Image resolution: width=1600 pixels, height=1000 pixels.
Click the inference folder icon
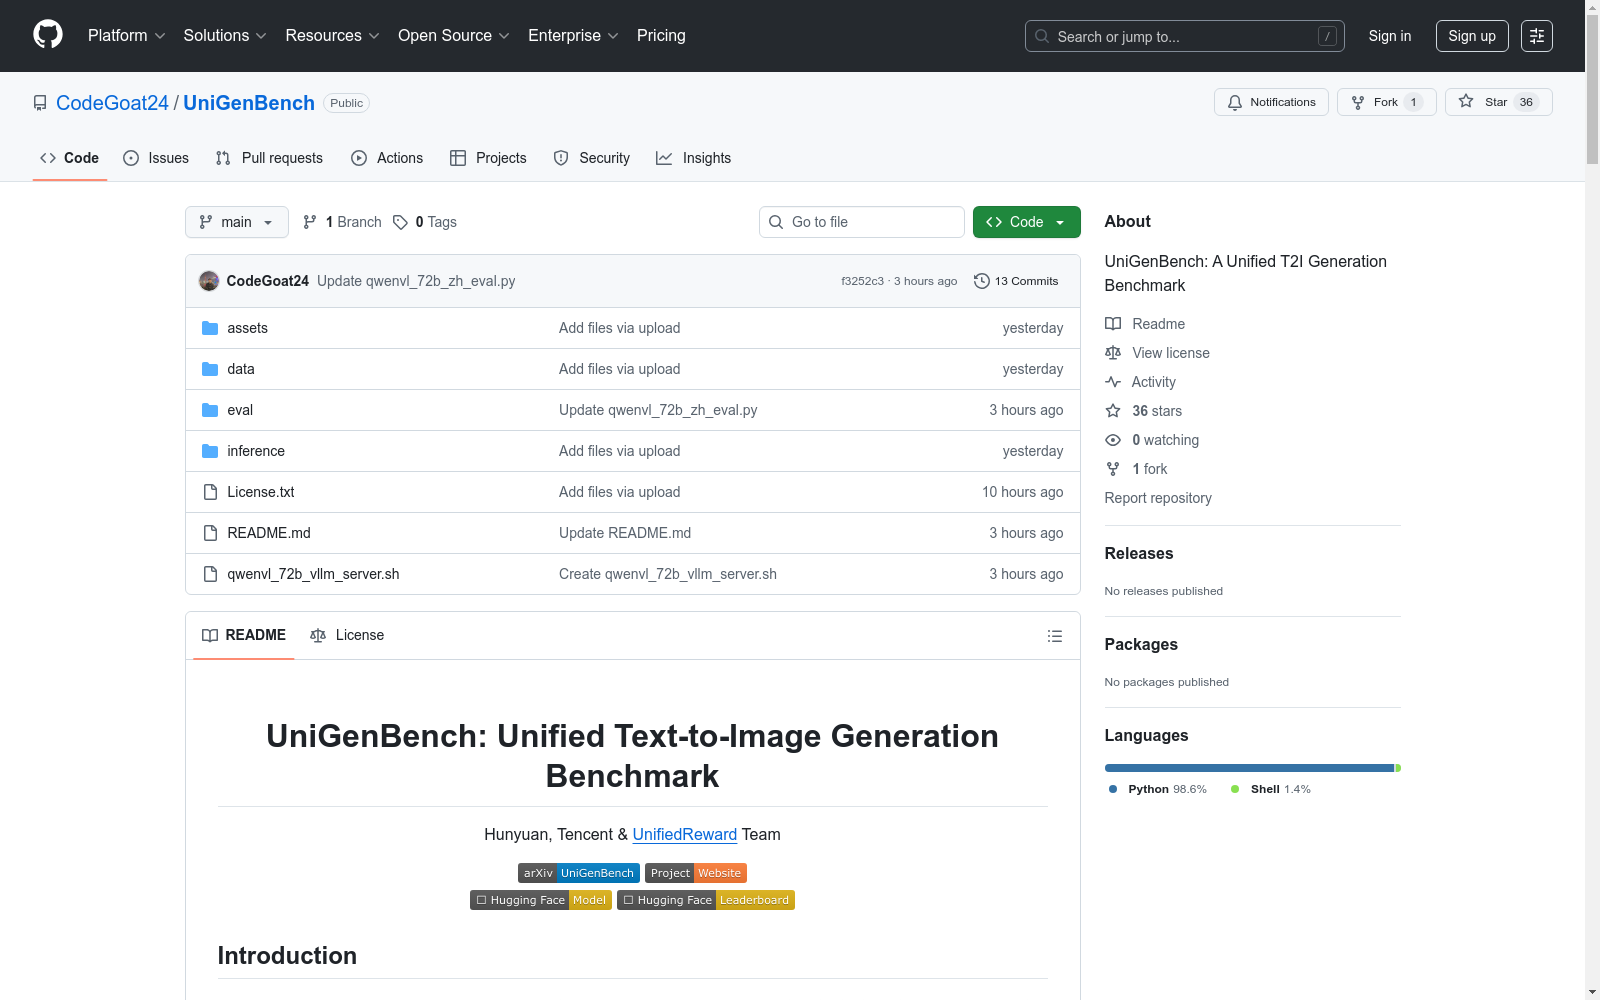tap(210, 451)
